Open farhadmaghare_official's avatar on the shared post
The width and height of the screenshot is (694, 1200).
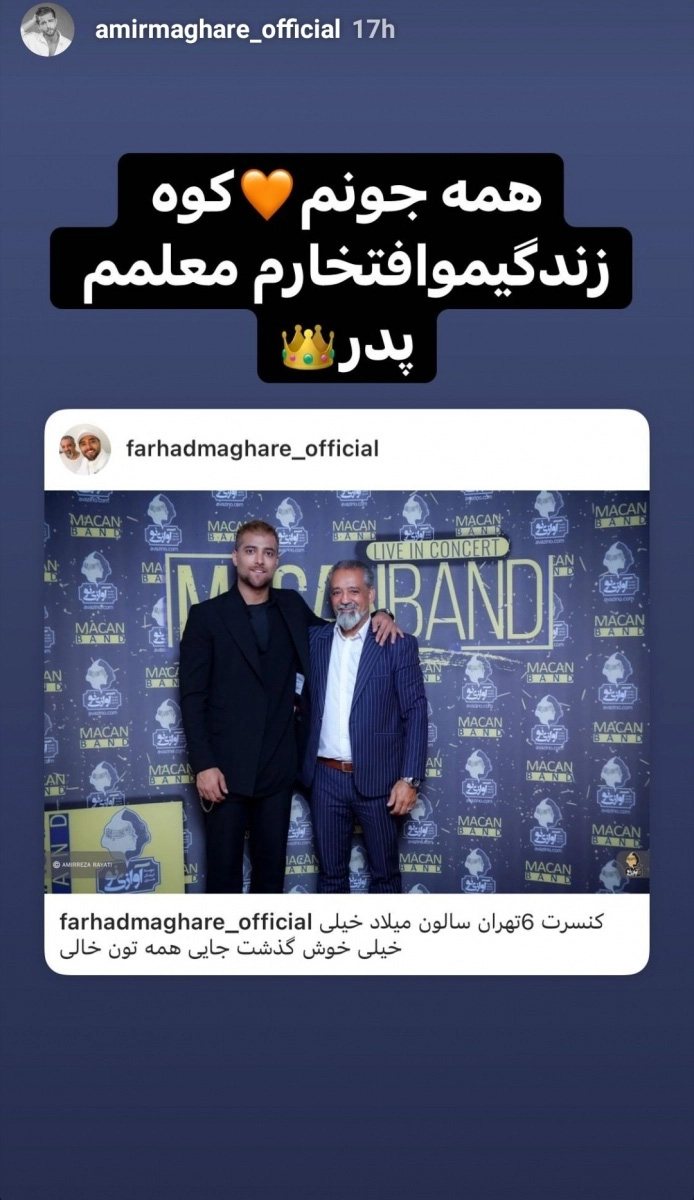85,449
